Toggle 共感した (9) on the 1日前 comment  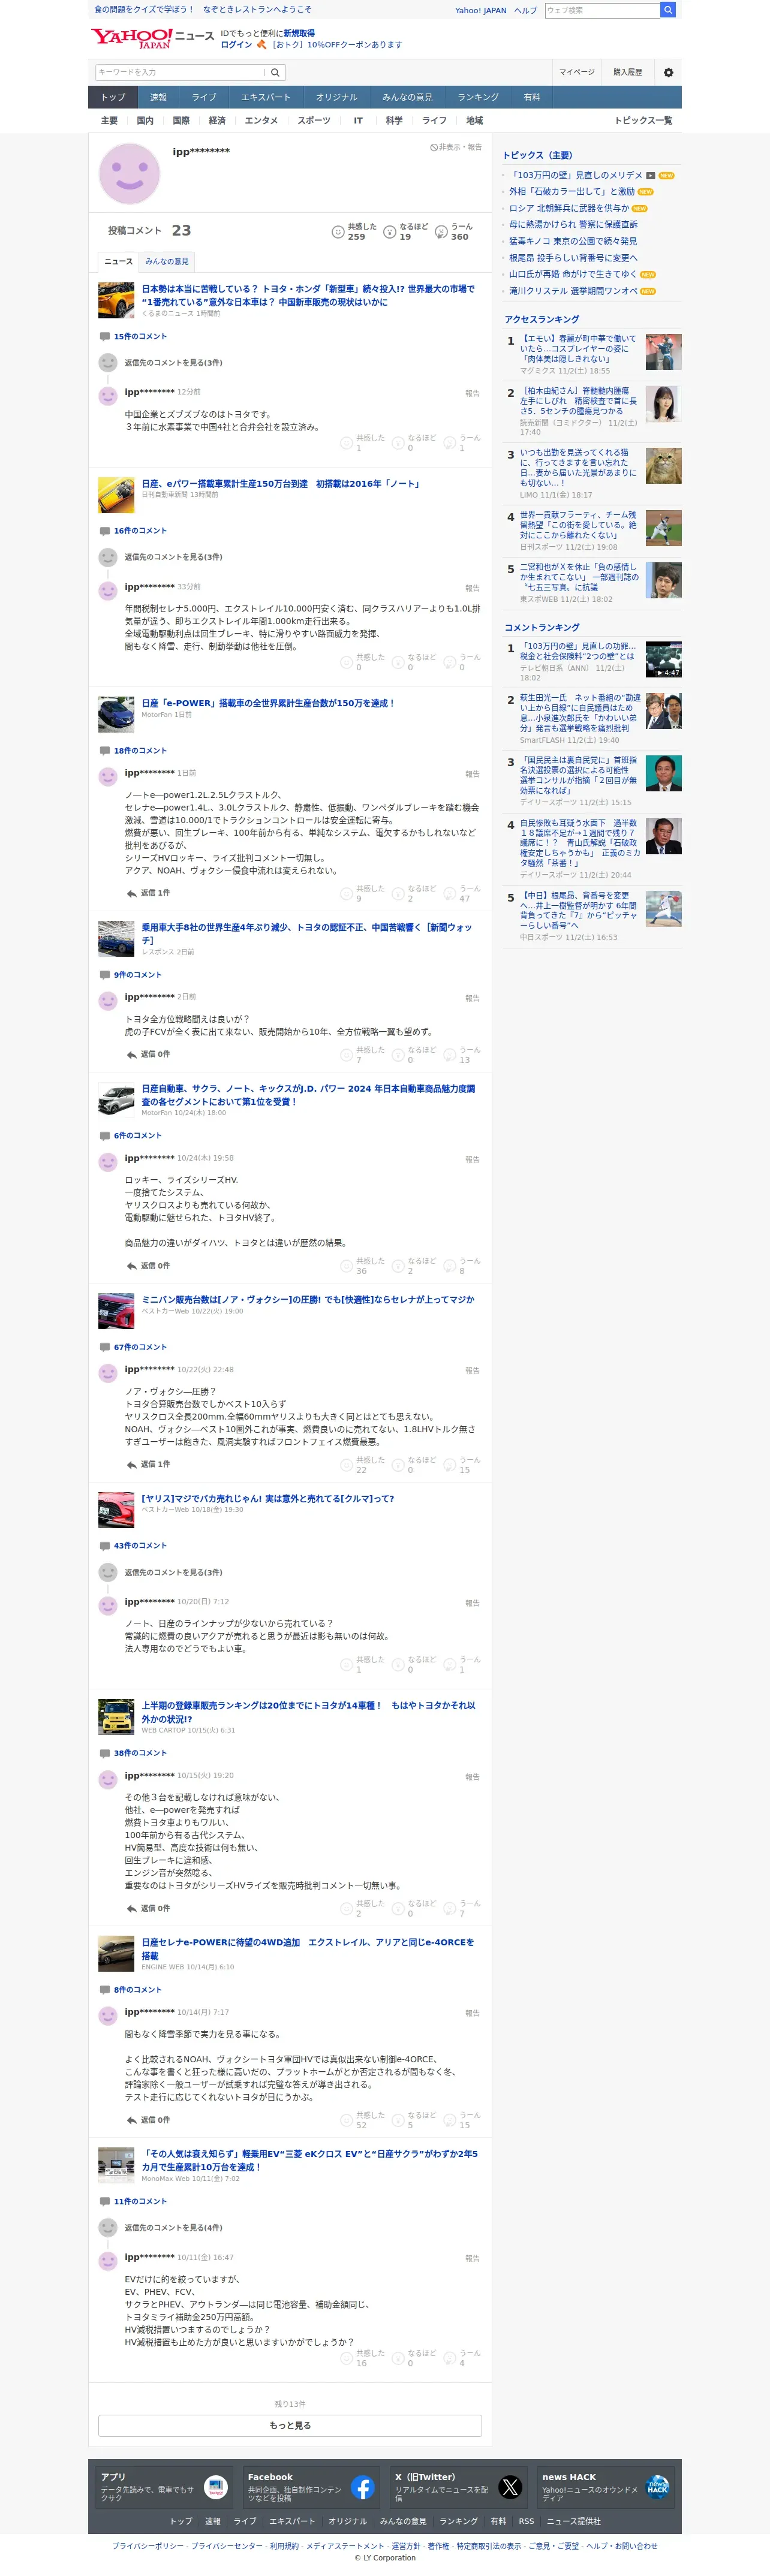(362, 893)
